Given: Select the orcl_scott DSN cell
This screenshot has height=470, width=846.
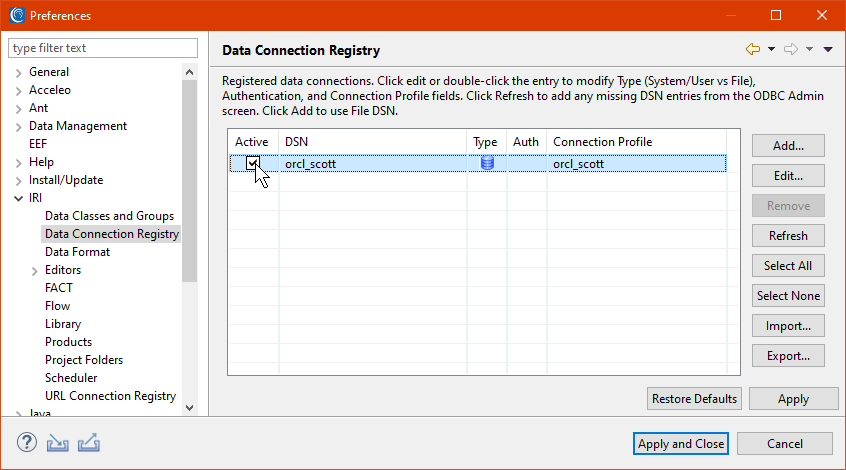Looking at the screenshot, I should [372, 164].
